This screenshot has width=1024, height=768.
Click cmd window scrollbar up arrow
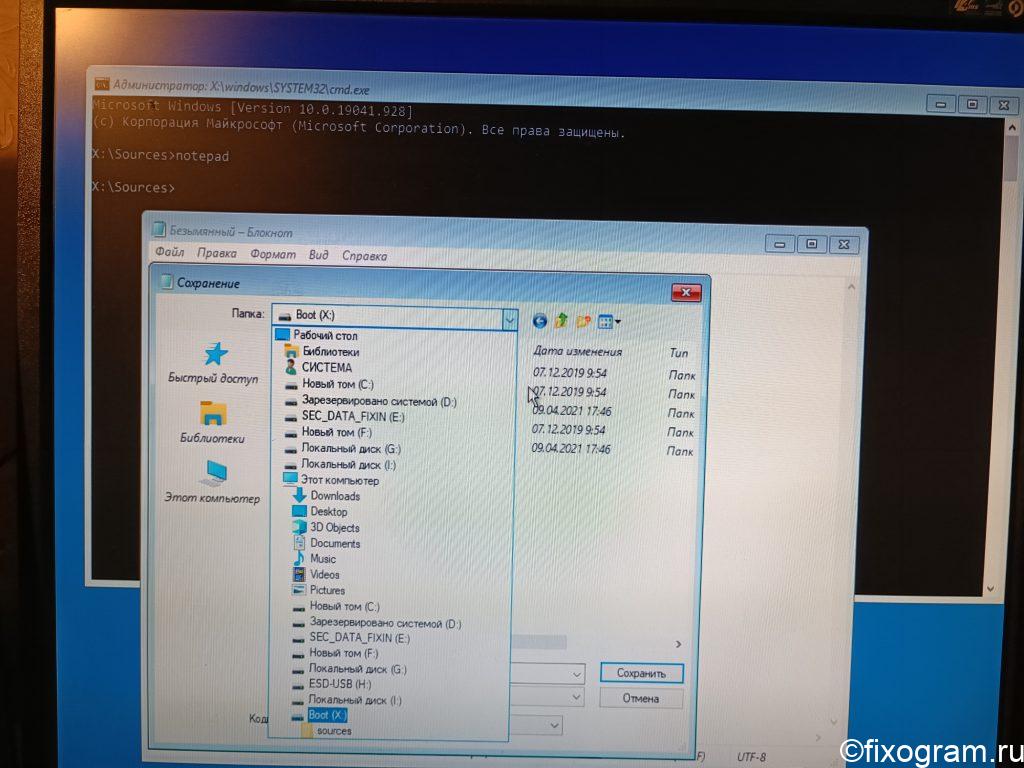coord(1012,127)
